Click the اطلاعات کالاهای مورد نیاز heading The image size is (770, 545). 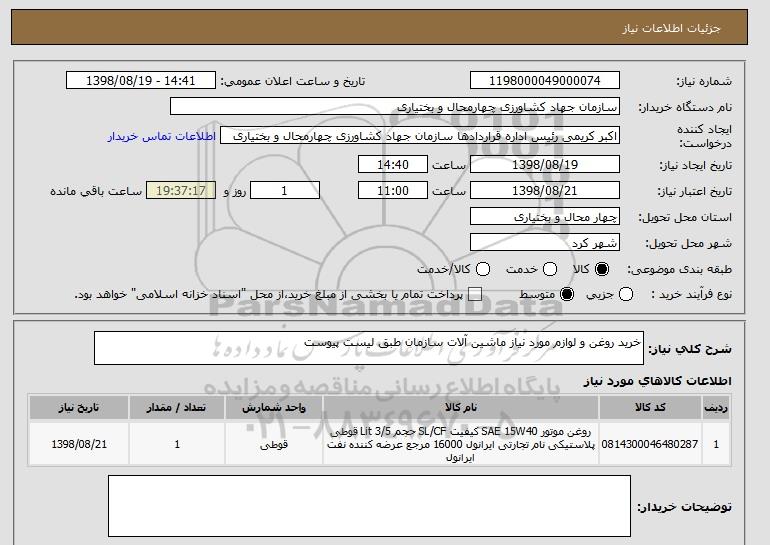(658, 381)
